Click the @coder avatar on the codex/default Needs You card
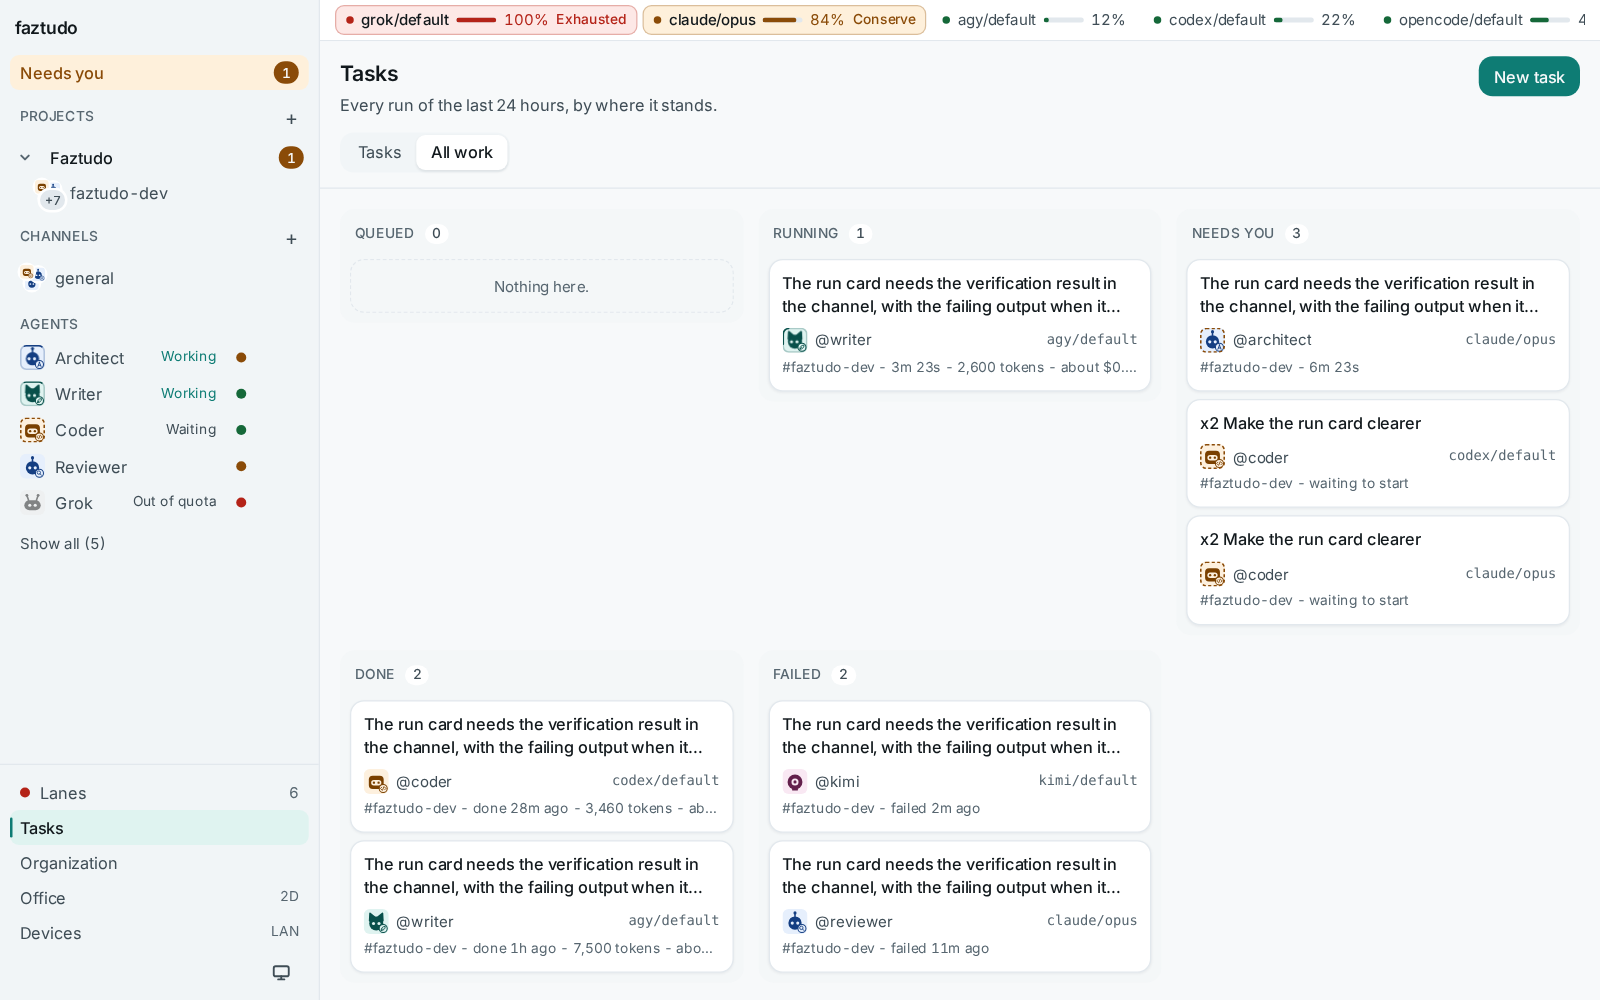Viewport: 1600px width, 1000px height. [1212, 457]
